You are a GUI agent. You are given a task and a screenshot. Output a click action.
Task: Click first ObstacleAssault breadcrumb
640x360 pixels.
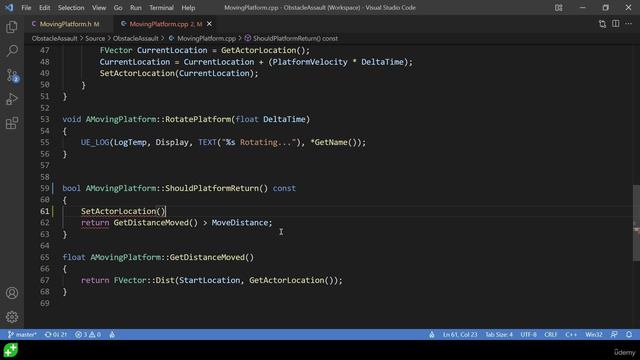point(54,38)
